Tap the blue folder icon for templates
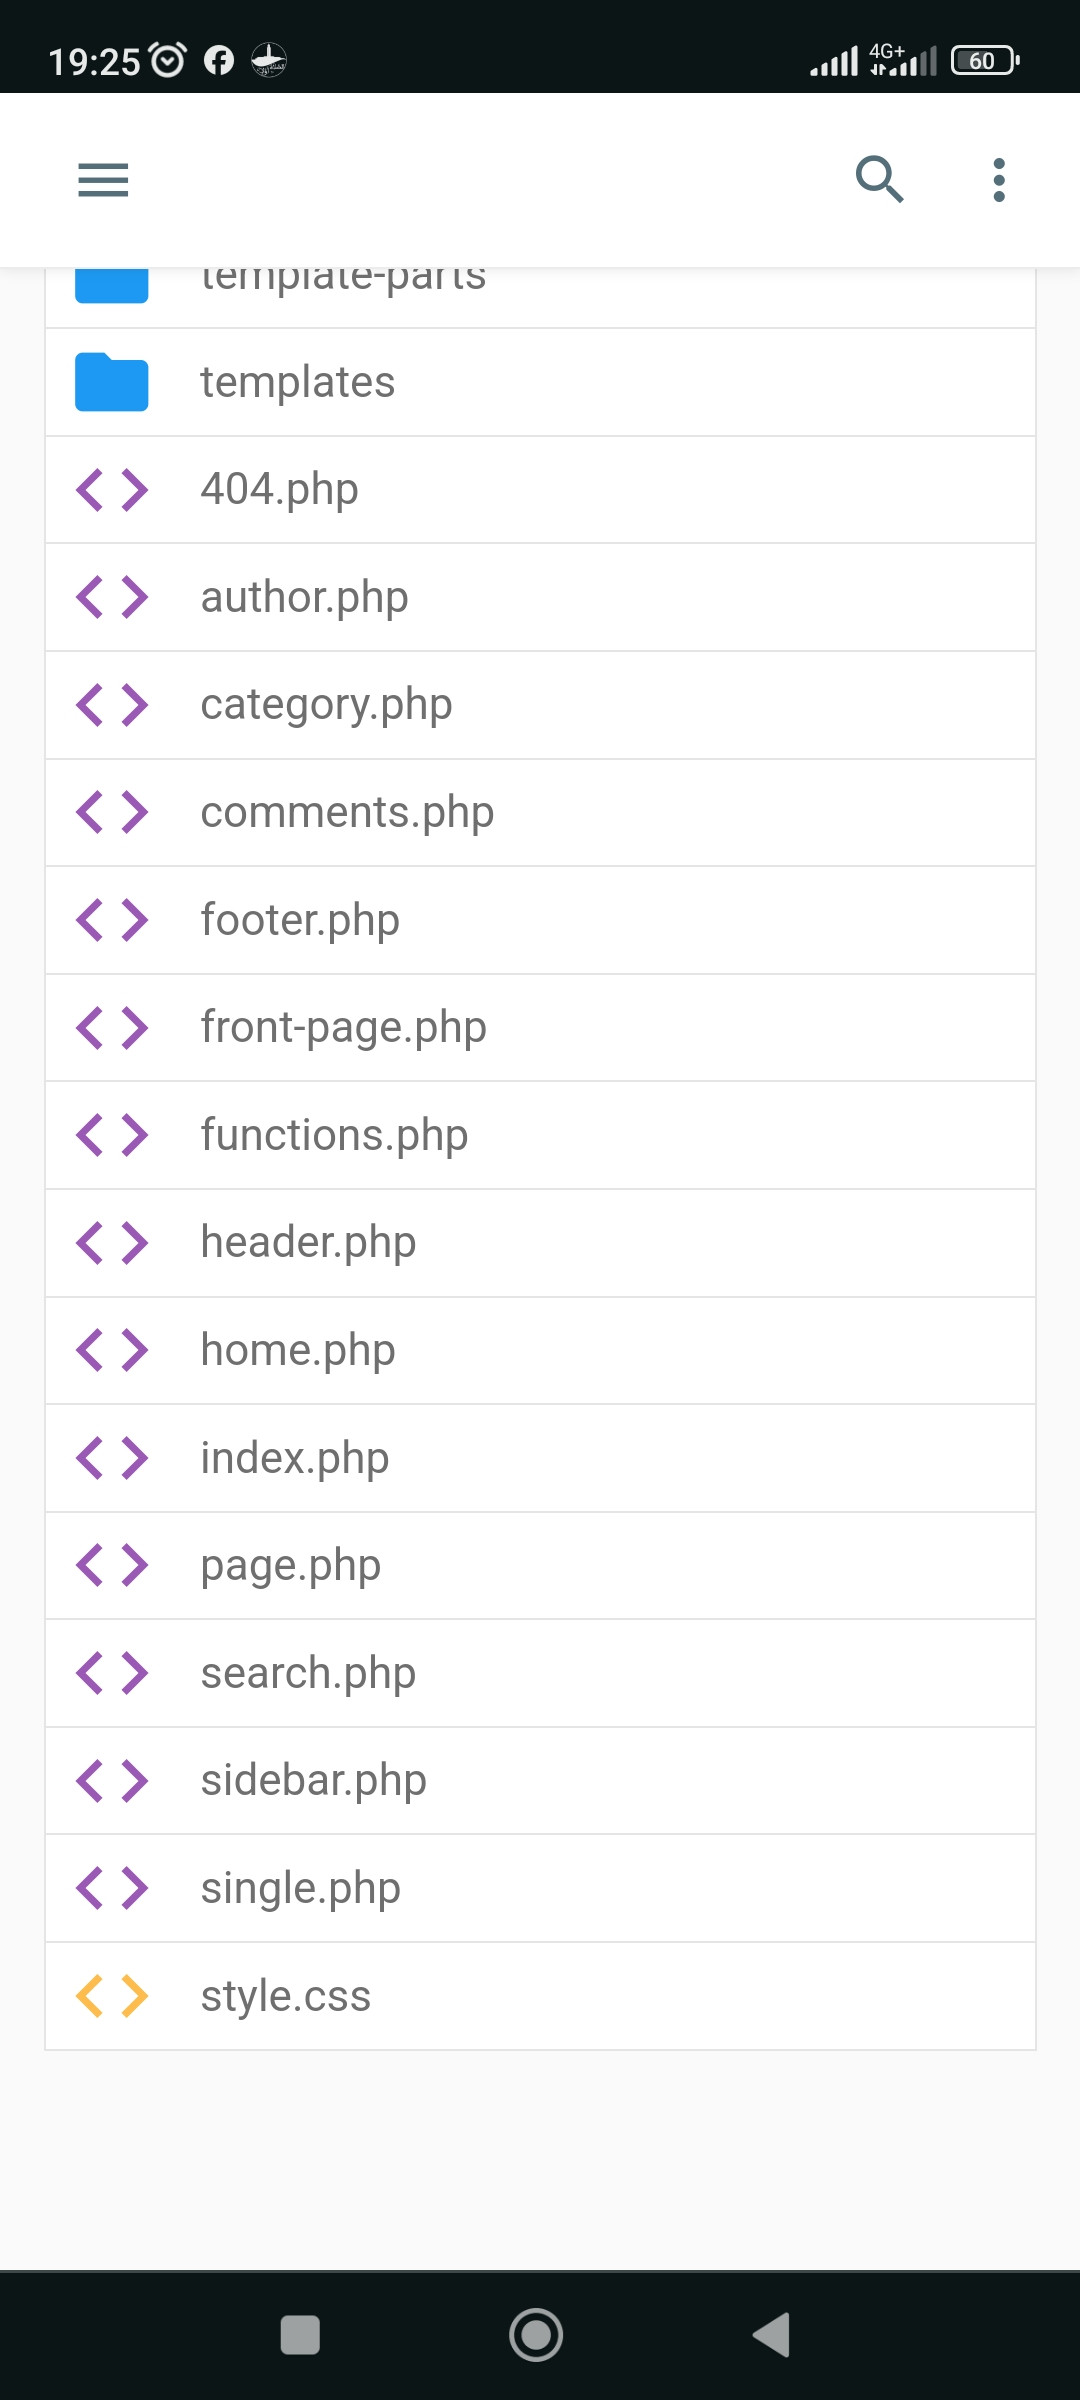 pos(111,381)
